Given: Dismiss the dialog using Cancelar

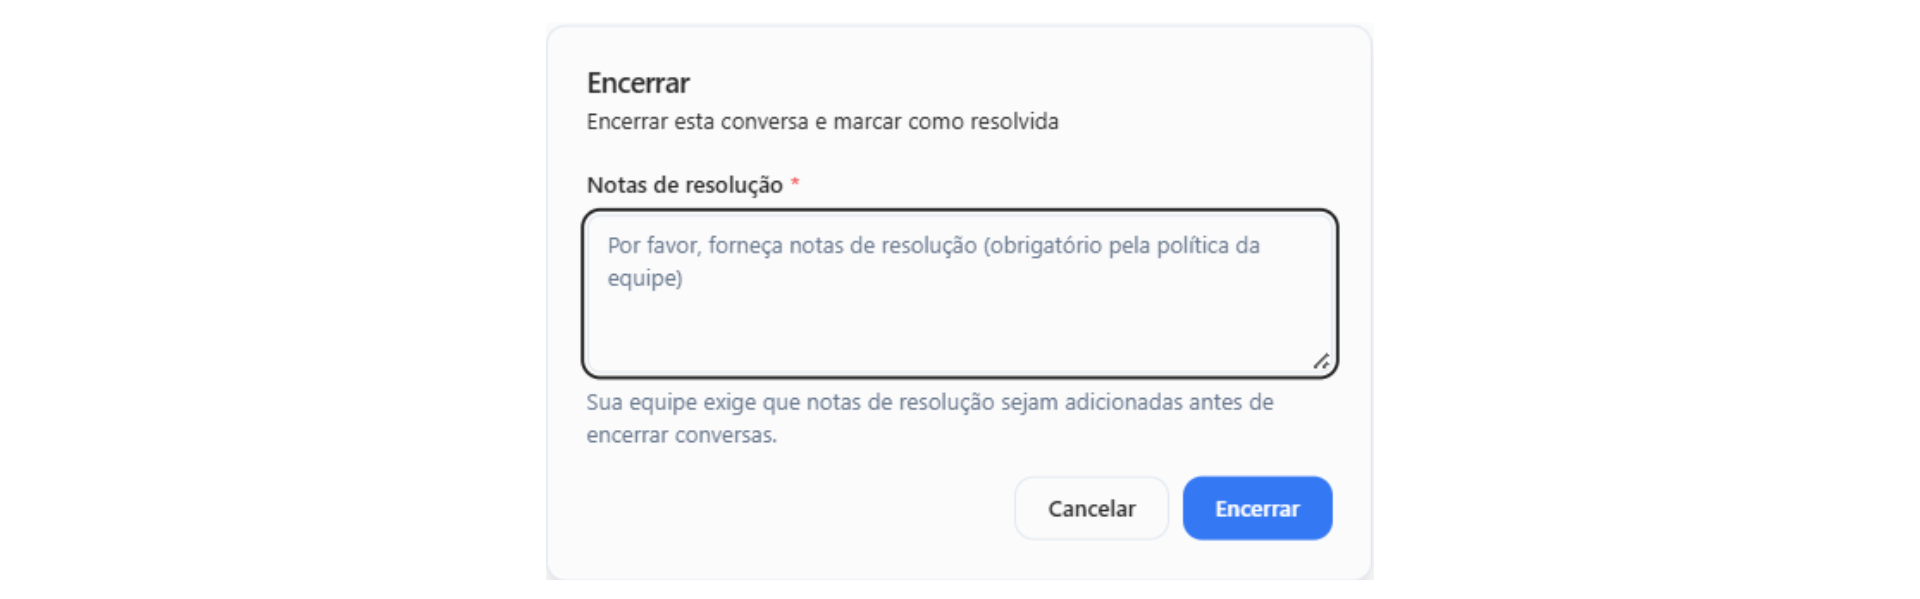Looking at the screenshot, I should click(1091, 508).
